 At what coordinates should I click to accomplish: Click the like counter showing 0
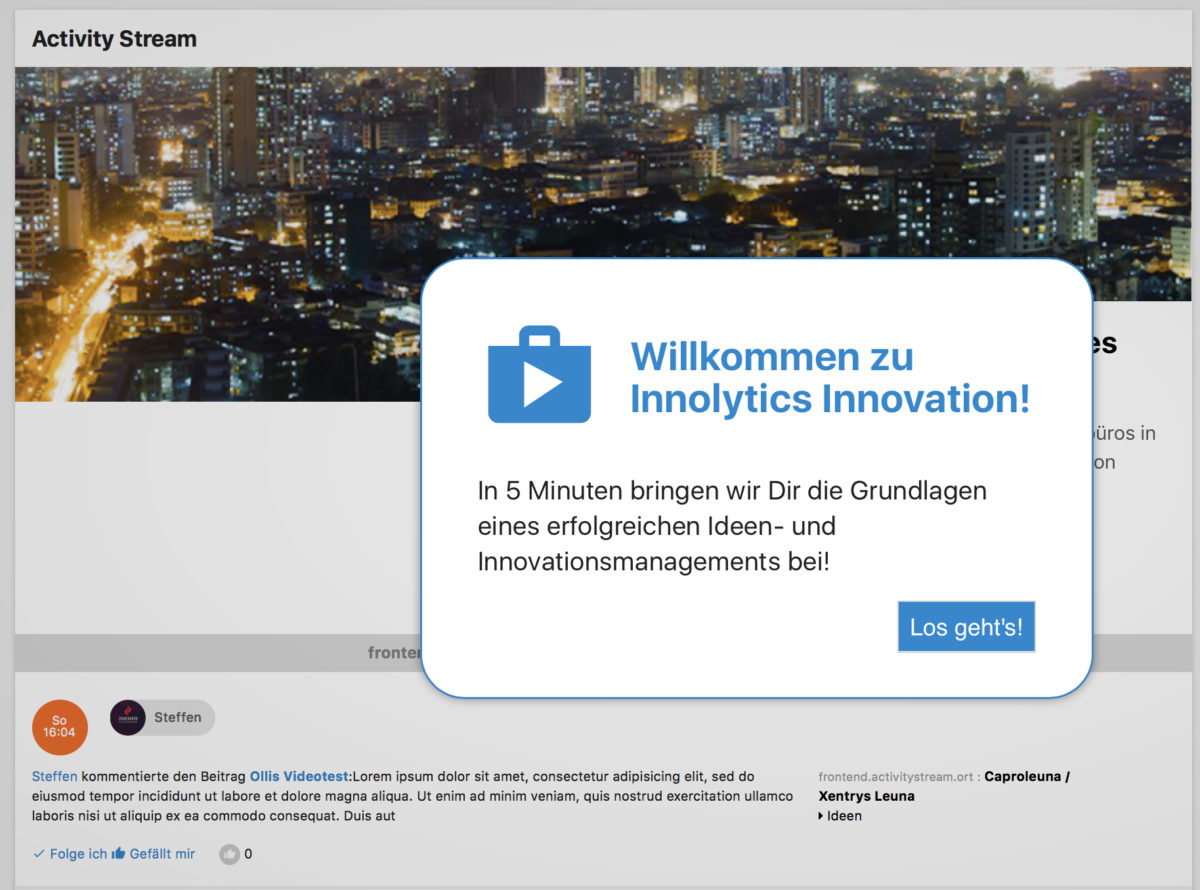(248, 854)
